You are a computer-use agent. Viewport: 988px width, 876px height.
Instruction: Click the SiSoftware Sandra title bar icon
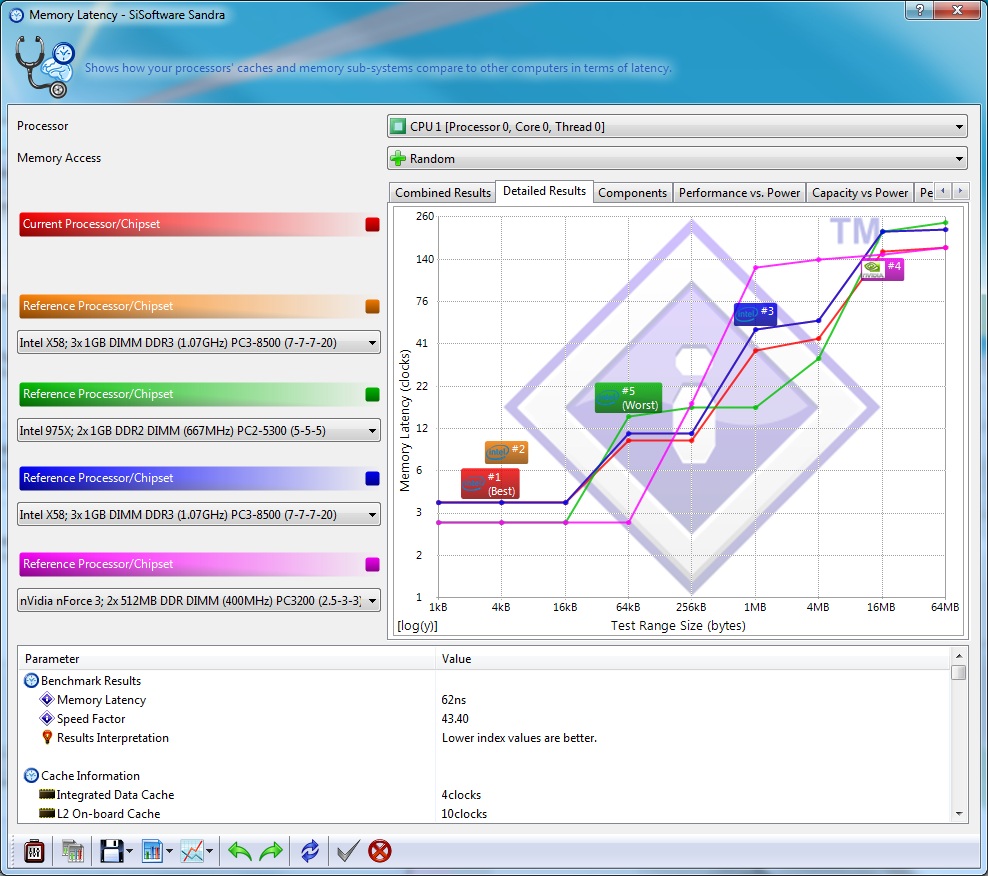point(16,14)
